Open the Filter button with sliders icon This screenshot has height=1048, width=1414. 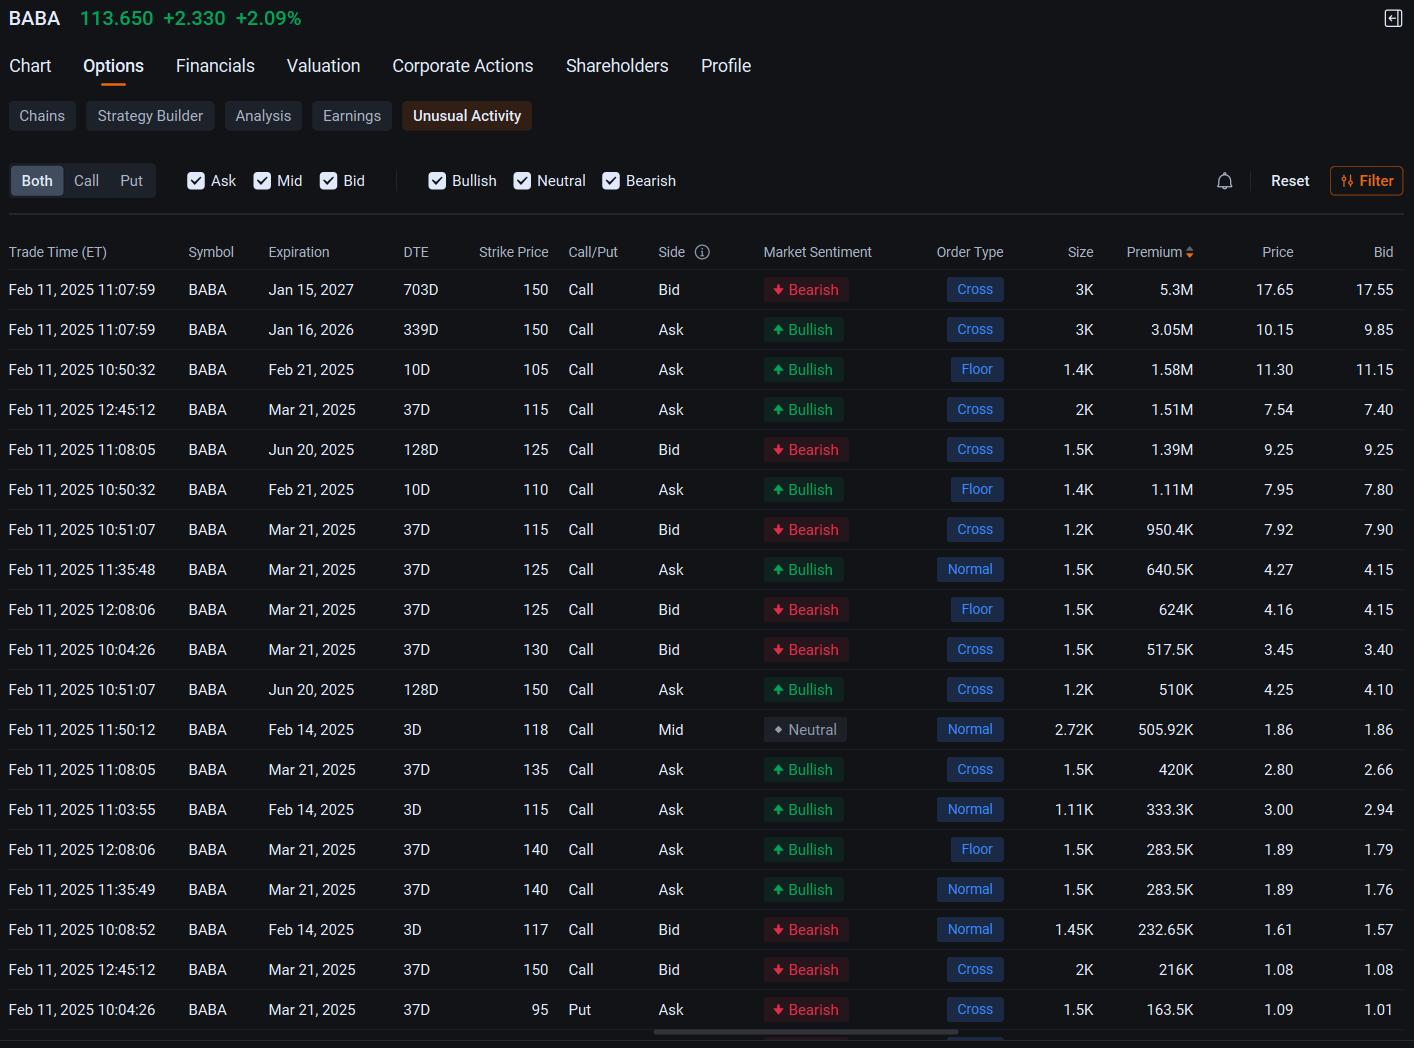click(x=1366, y=181)
